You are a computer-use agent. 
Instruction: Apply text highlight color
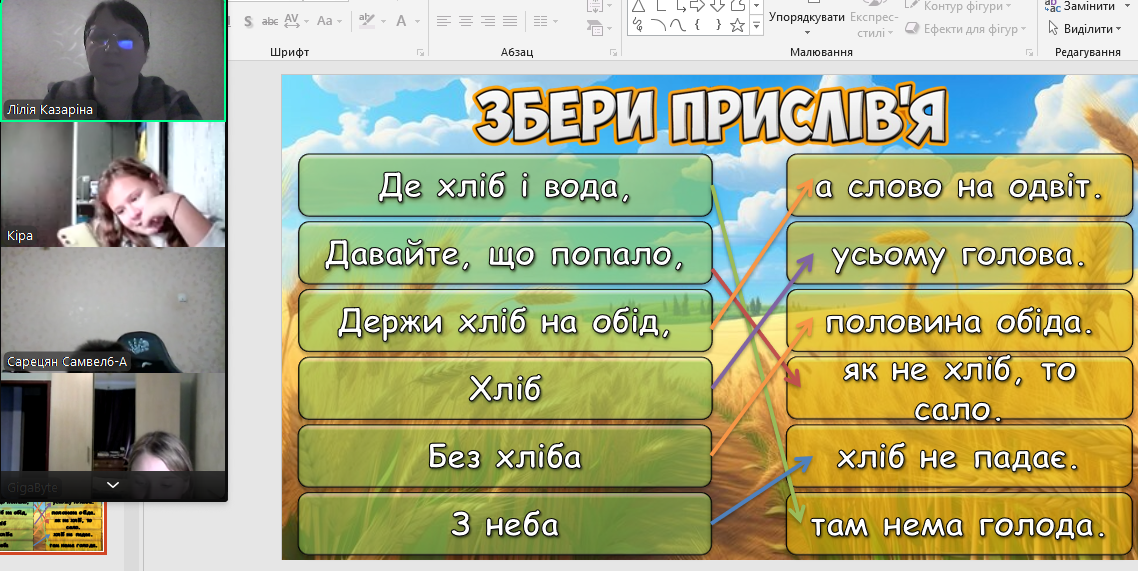click(367, 21)
